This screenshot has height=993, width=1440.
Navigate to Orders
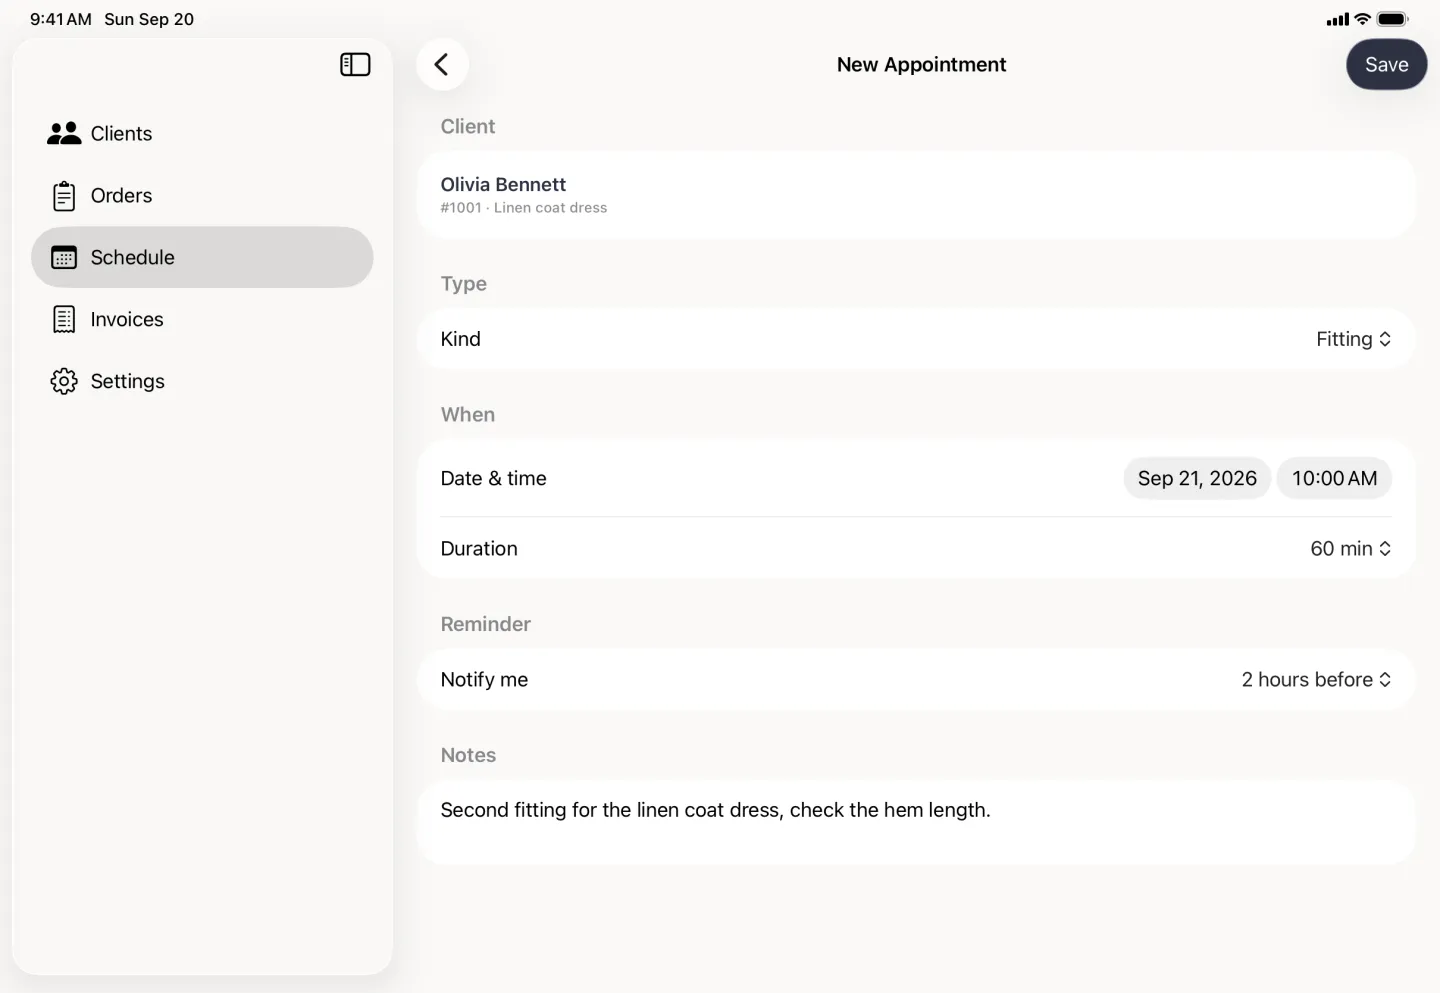[x=202, y=196]
